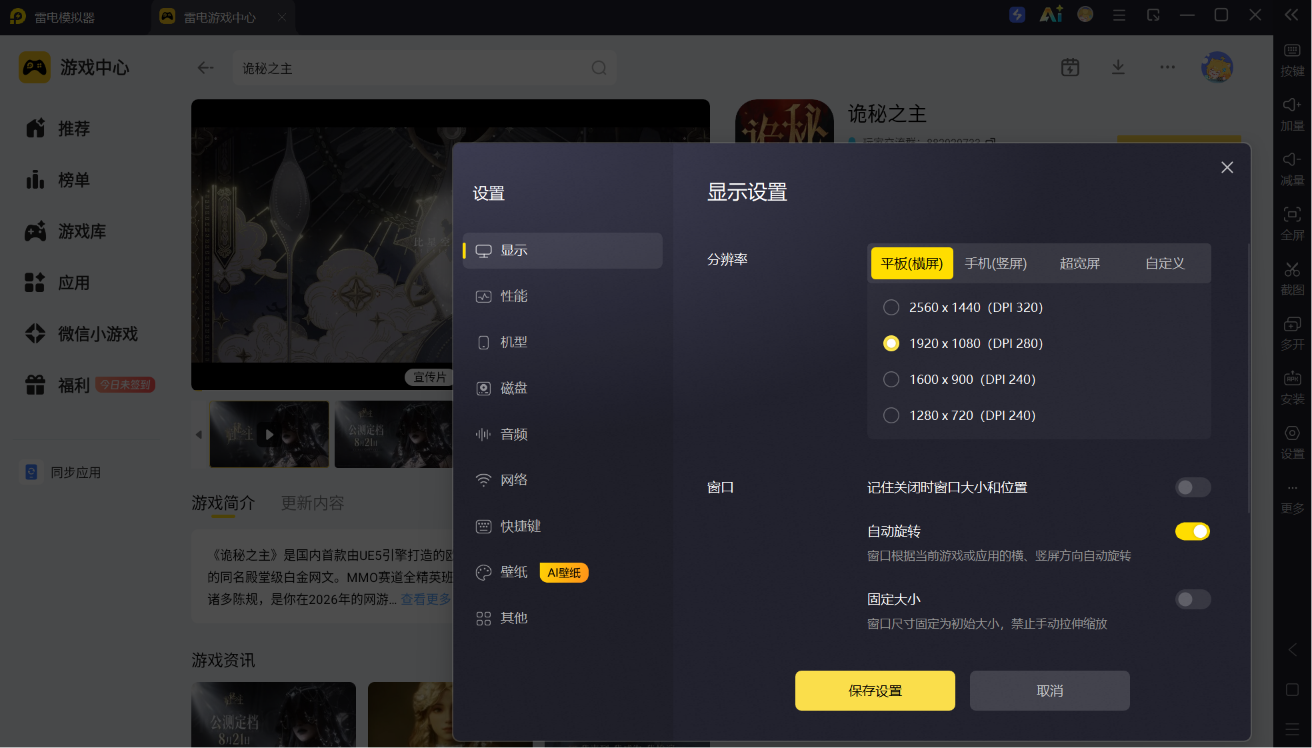
Task: Open the AI assistant icon in the title bar
Action: [x=1050, y=15]
